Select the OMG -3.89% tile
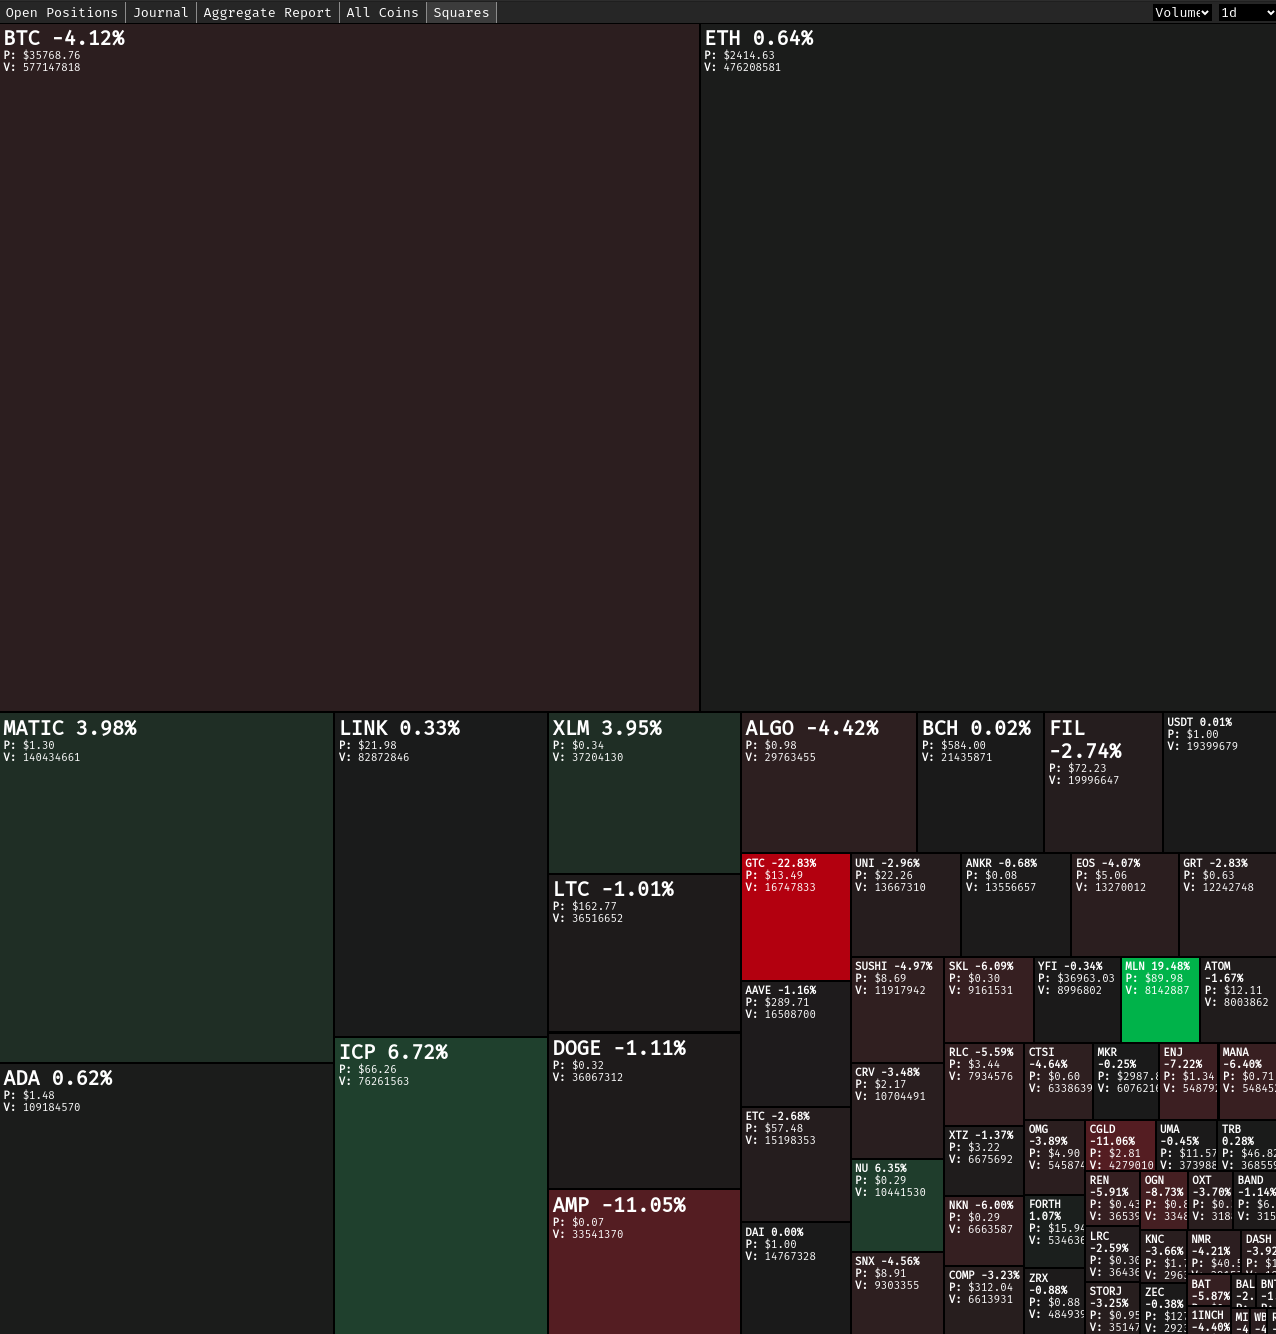The height and width of the screenshot is (1334, 1276). [x=1055, y=1158]
